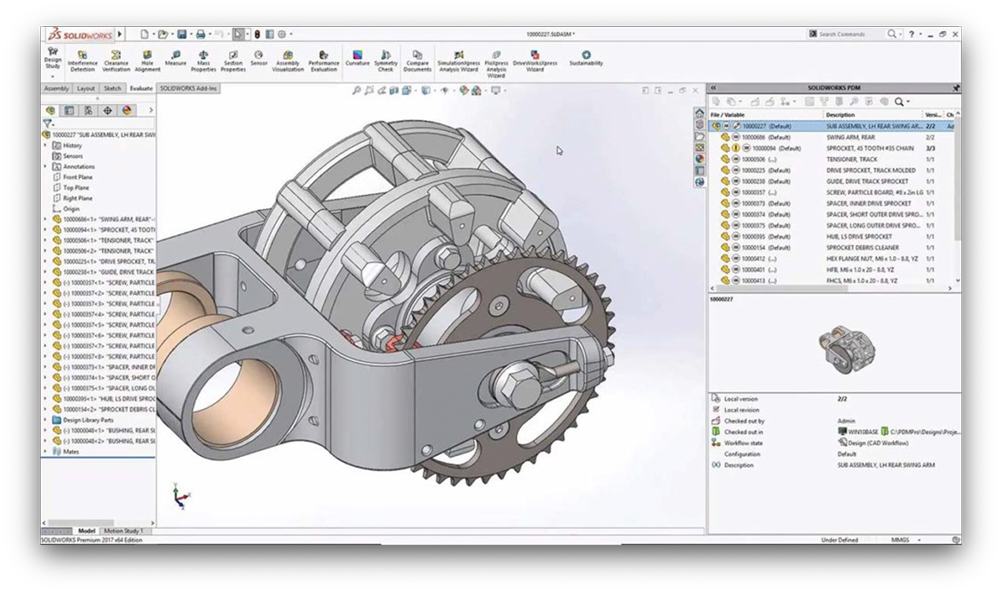Expand the History folder in feature tree
This screenshot has height=589, width=1000.
pos(44,146)
